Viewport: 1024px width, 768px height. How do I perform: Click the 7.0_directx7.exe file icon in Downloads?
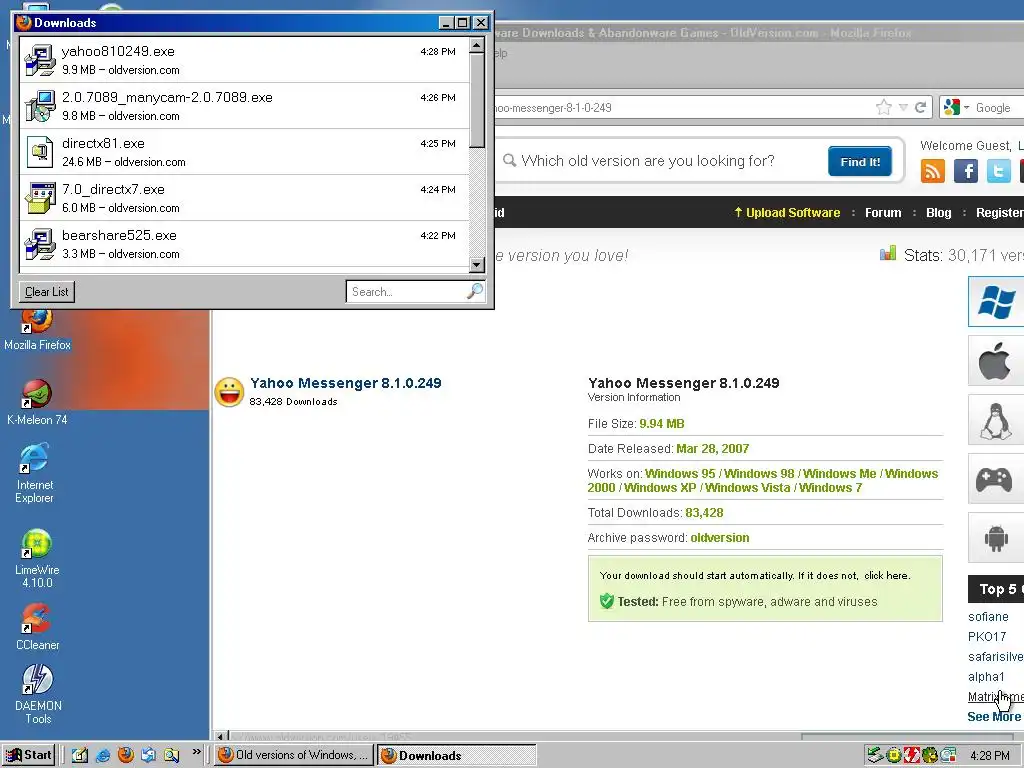pos(40,198)
